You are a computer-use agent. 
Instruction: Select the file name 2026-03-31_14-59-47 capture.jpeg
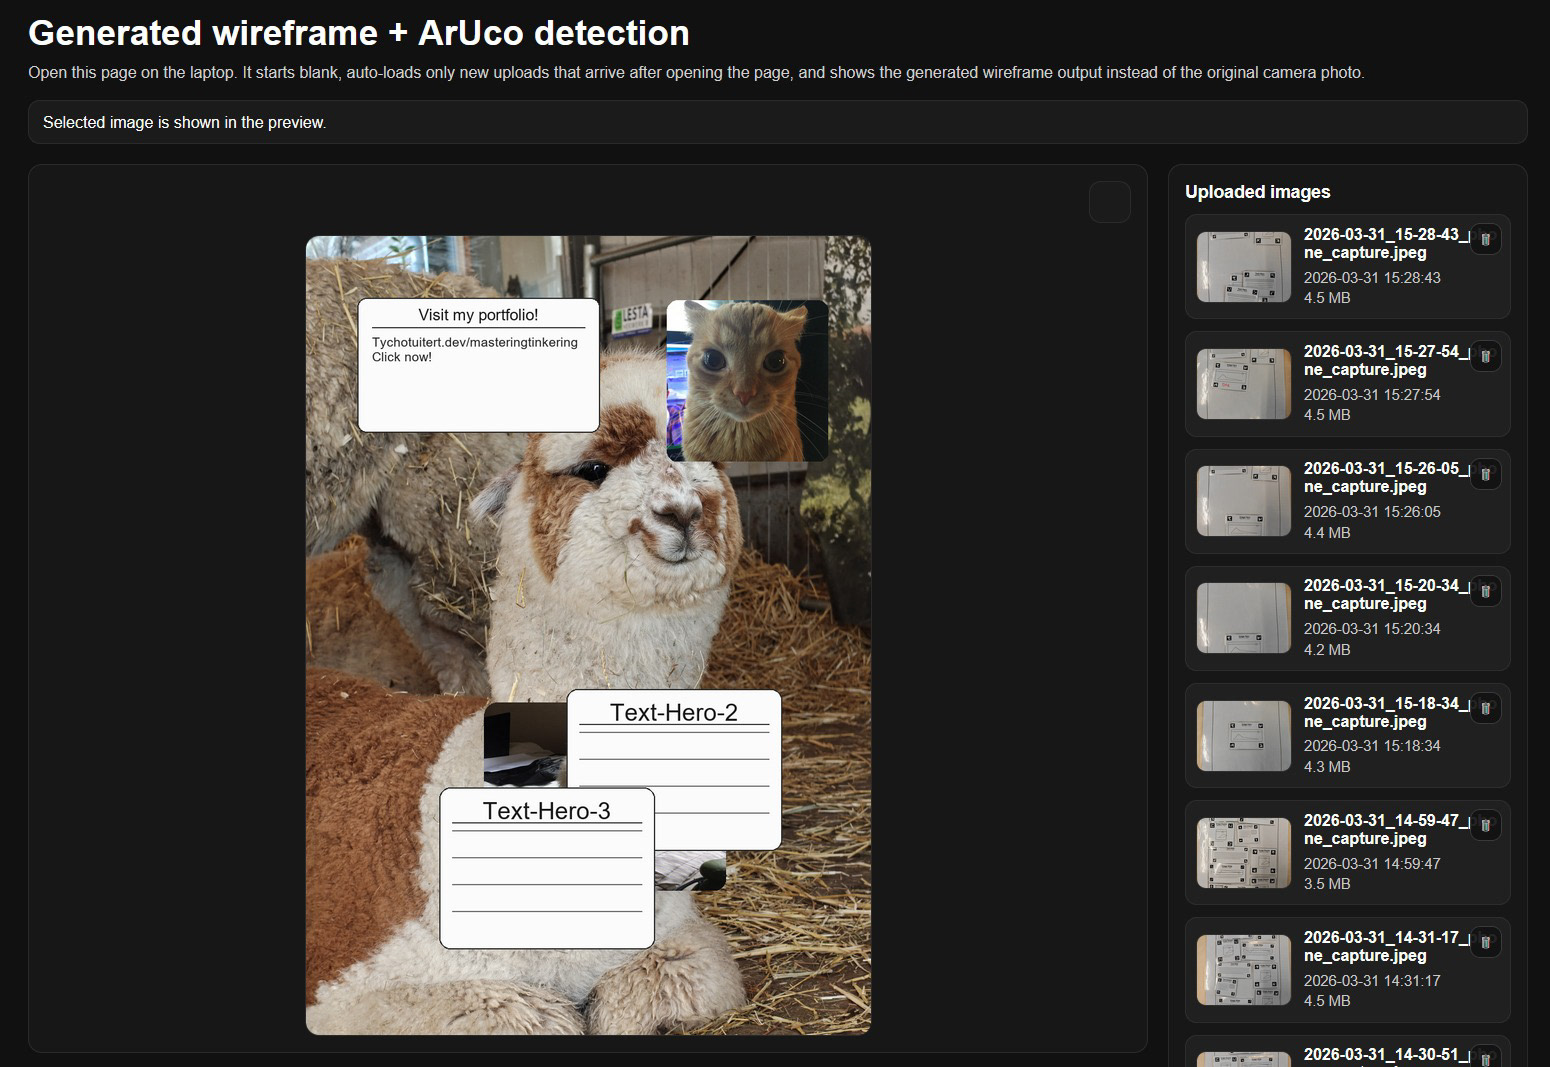click(x=1386, y=829)
